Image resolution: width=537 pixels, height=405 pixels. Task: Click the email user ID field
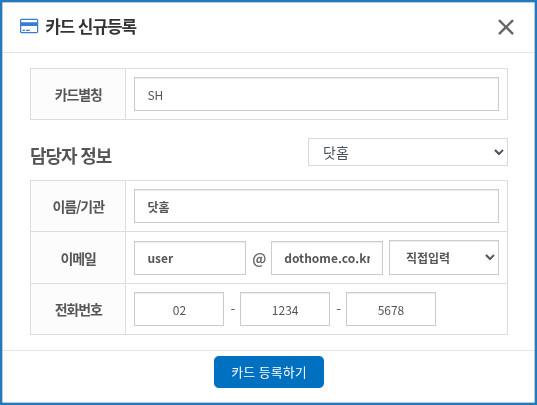click(x=190, y=258)
